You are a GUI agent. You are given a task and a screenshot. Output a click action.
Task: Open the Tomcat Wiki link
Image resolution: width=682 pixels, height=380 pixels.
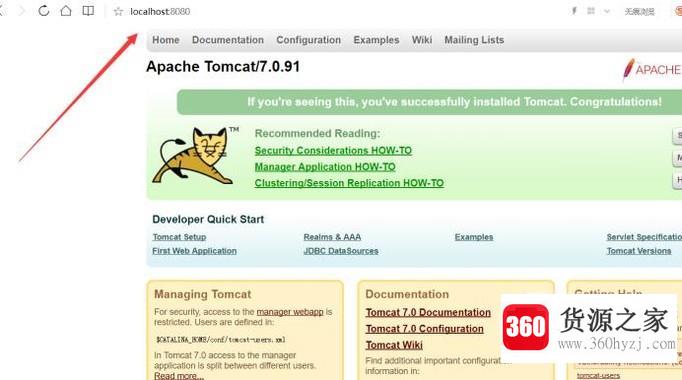(x=394, y=345)
